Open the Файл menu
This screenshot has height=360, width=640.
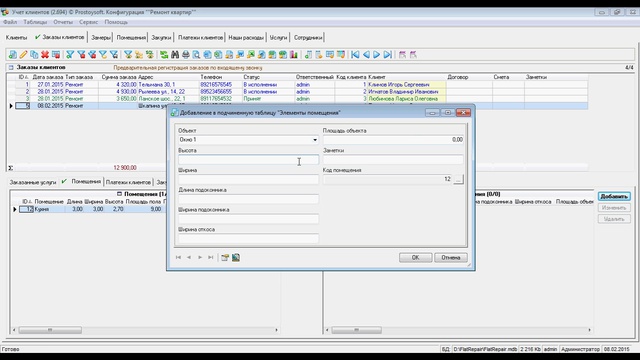pyautogui.click(x=10, y=22)
